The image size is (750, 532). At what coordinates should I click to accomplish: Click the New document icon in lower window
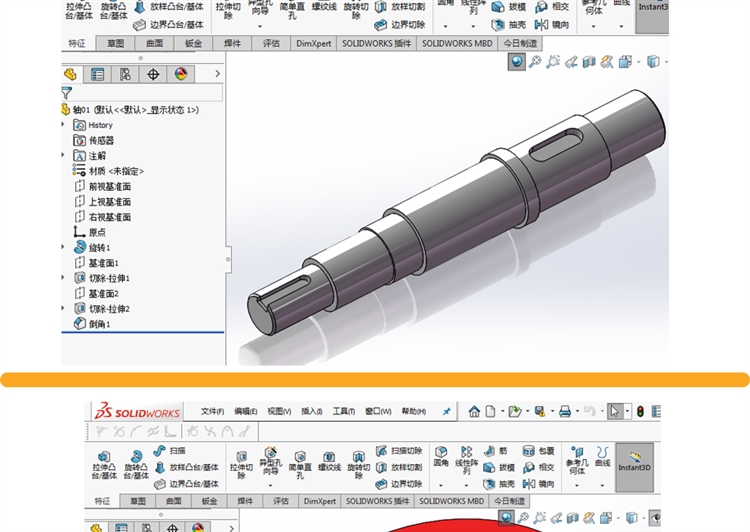pos(490,411)
